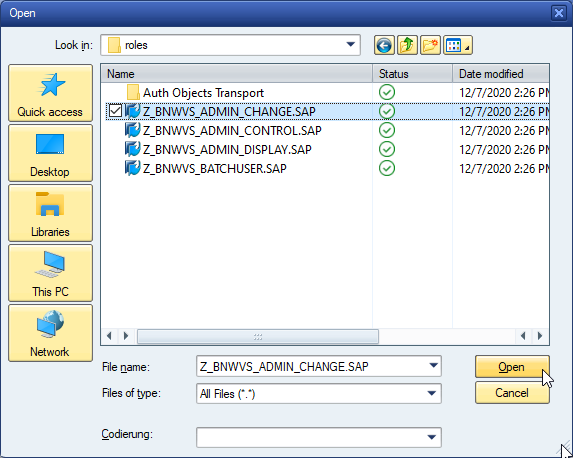573x458 pixels.
Task: Sort by the Status column header
Action: pos(412,74)
